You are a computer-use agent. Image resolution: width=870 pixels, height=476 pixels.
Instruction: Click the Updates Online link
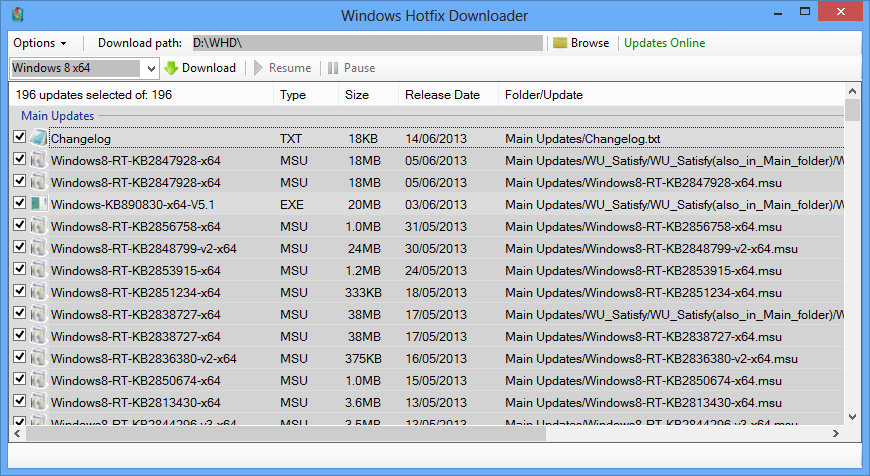tap(664, 43)
